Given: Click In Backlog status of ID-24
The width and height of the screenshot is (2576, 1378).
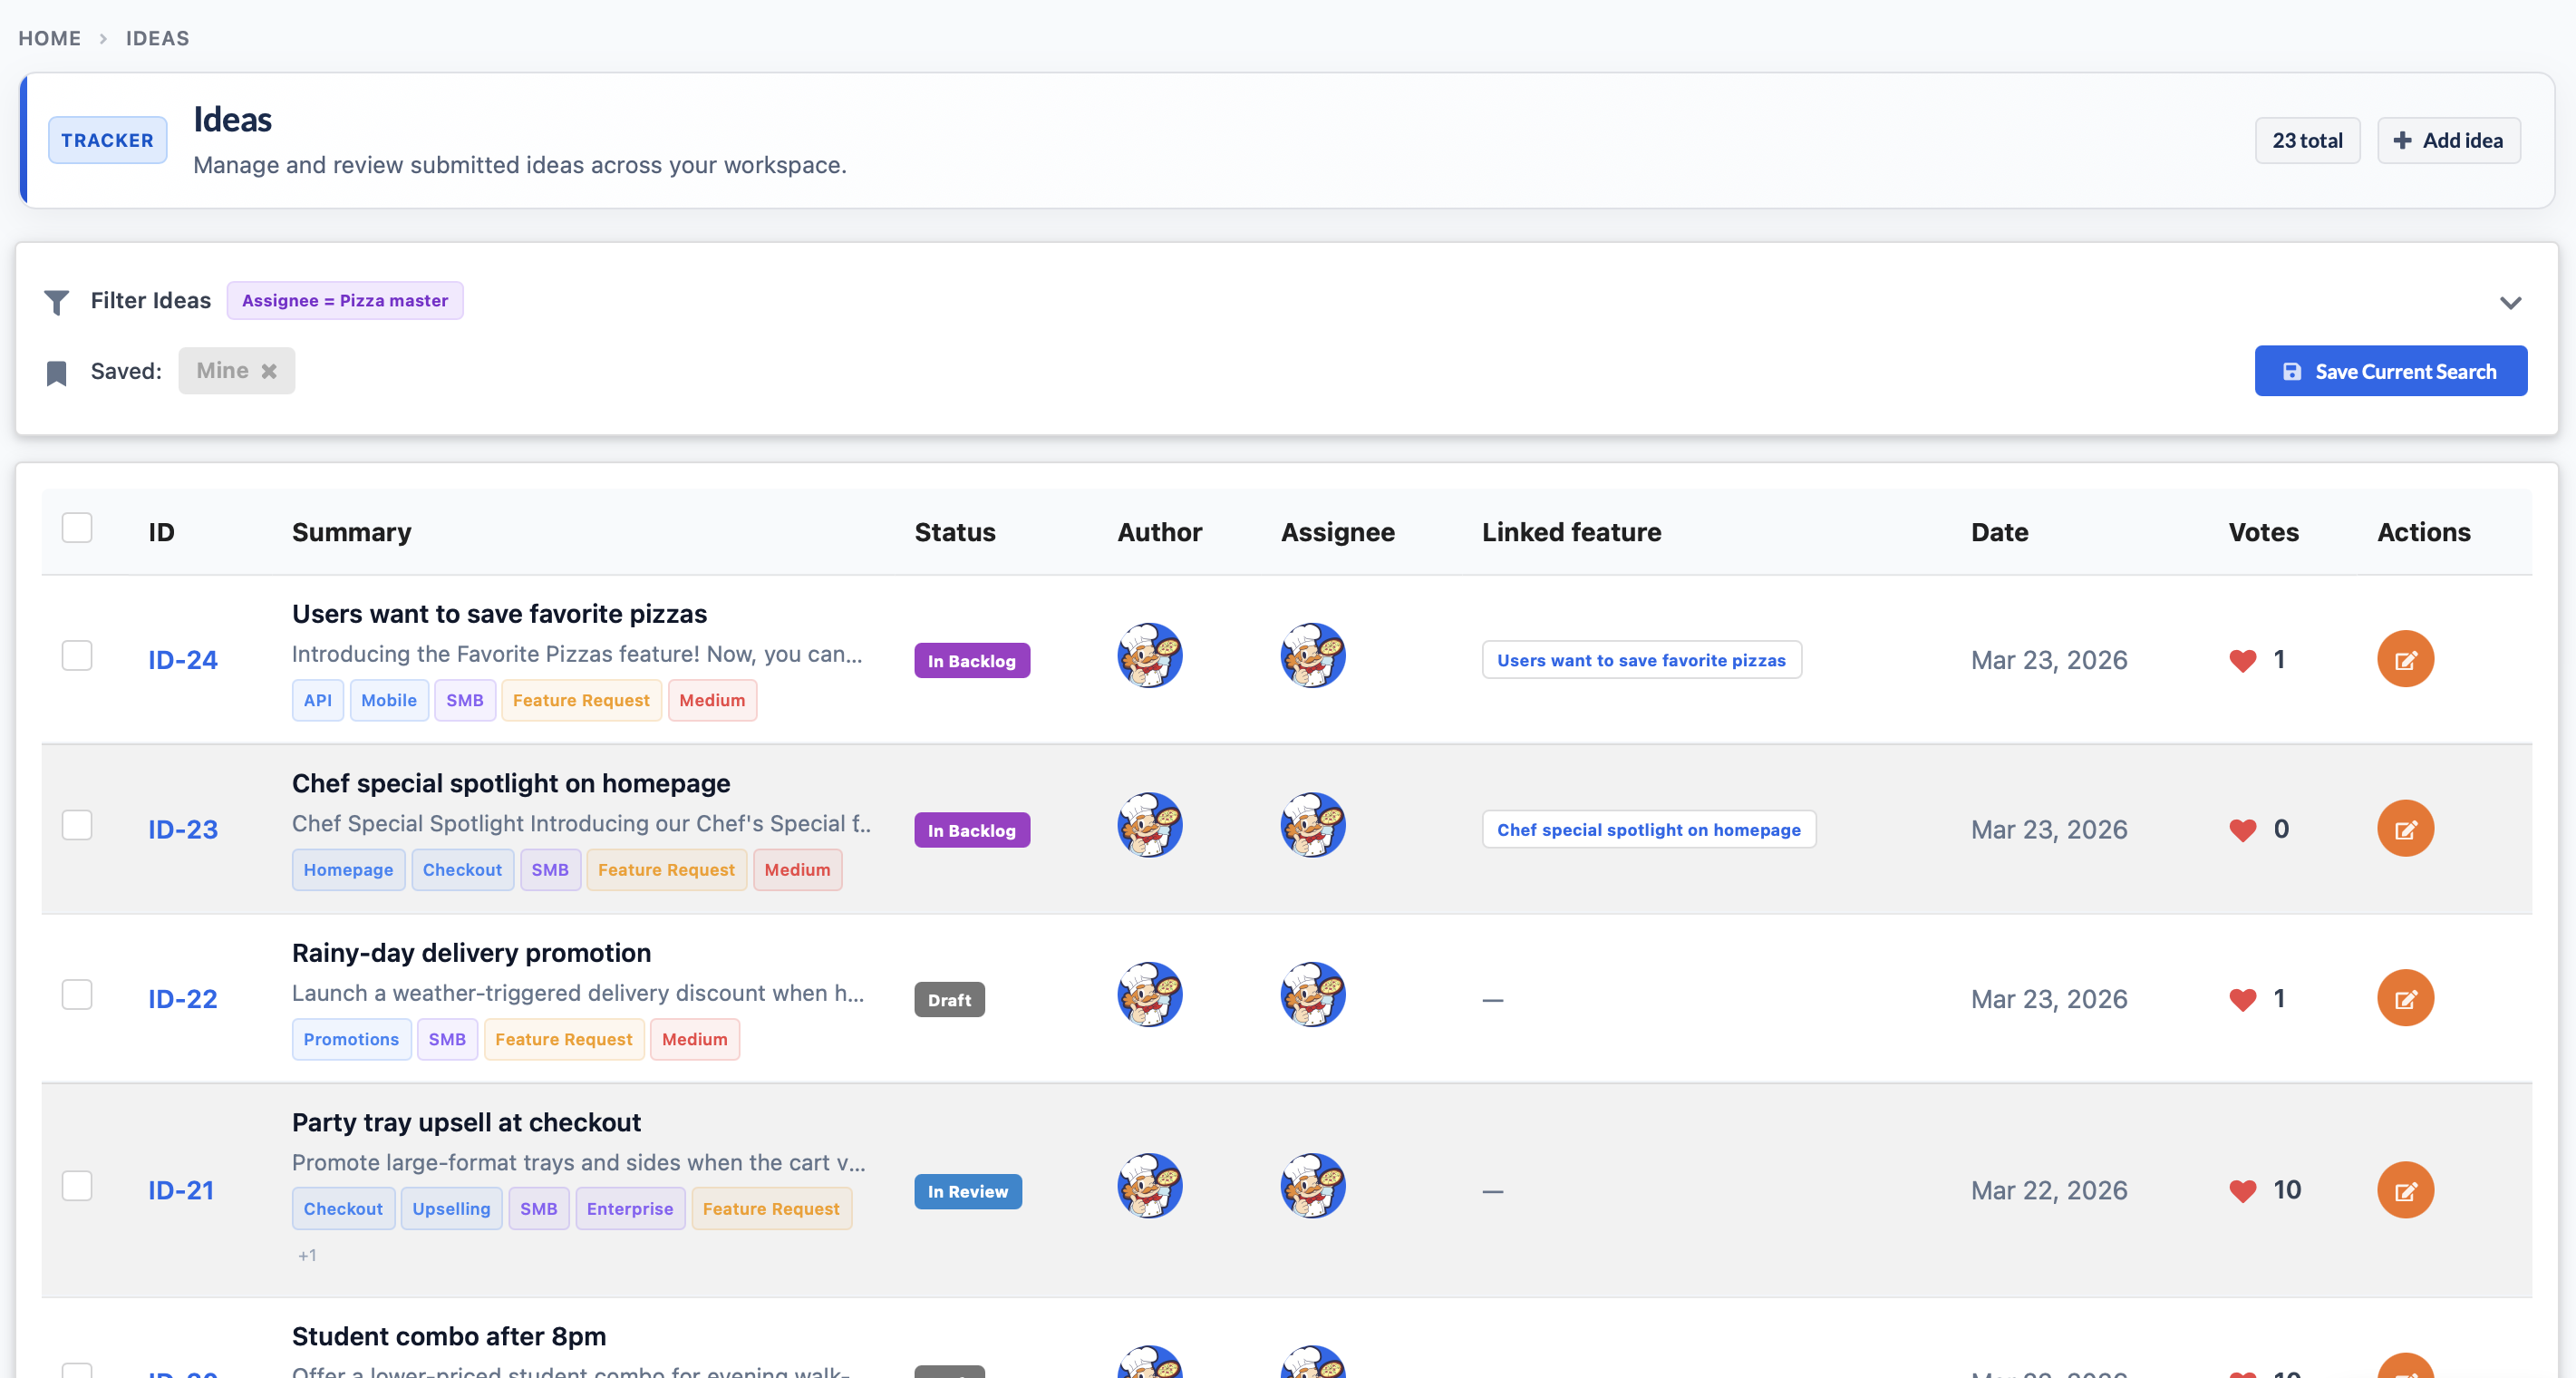Looking at the screenshot, I should point(972,661).
